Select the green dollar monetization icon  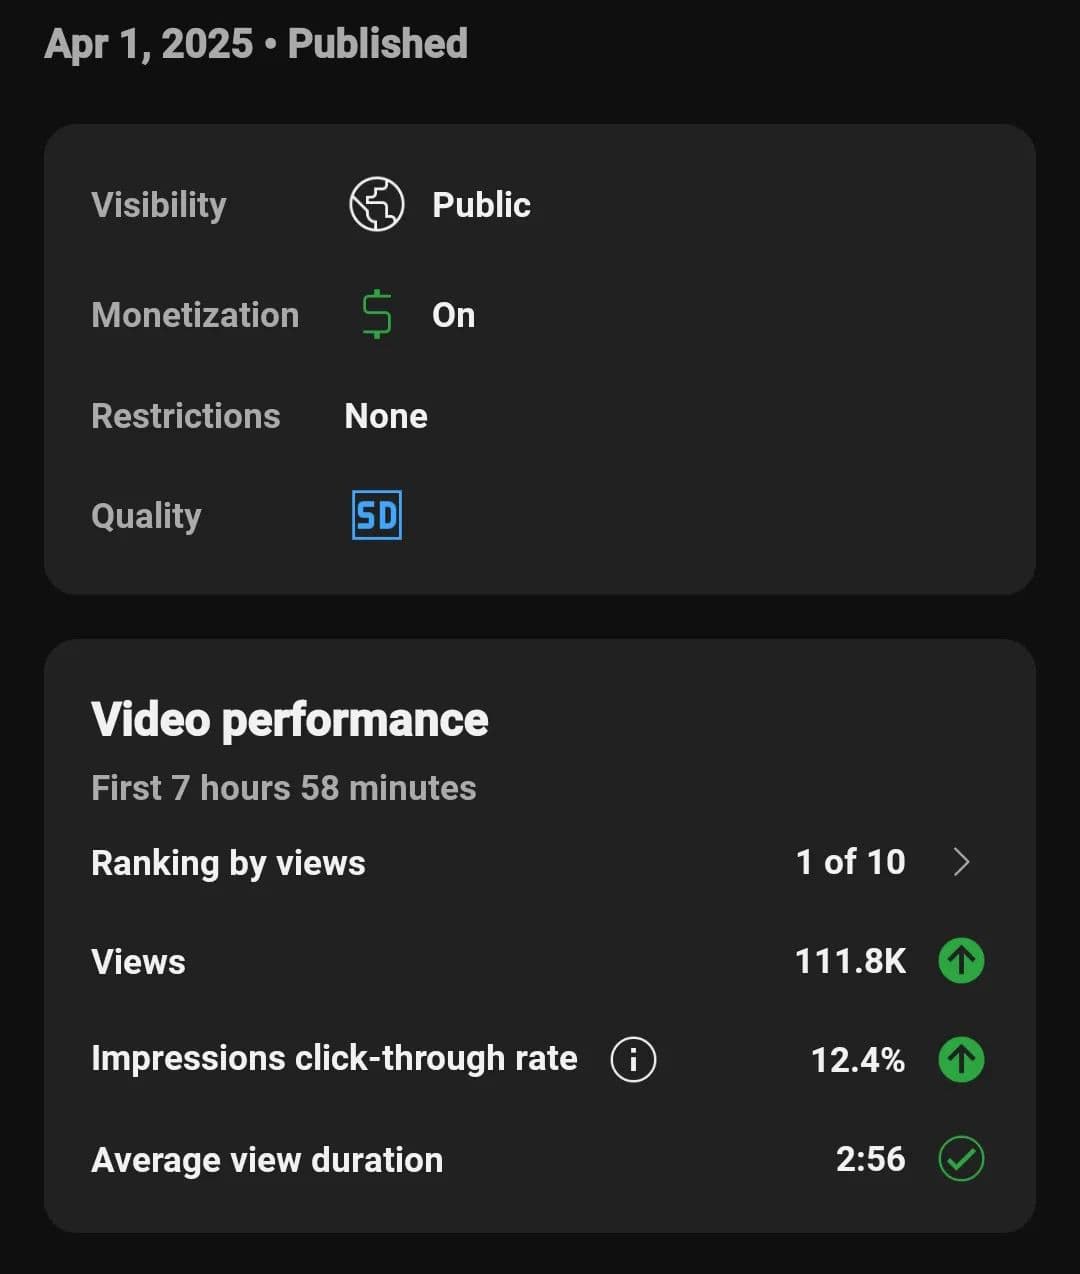pos(375,315)
